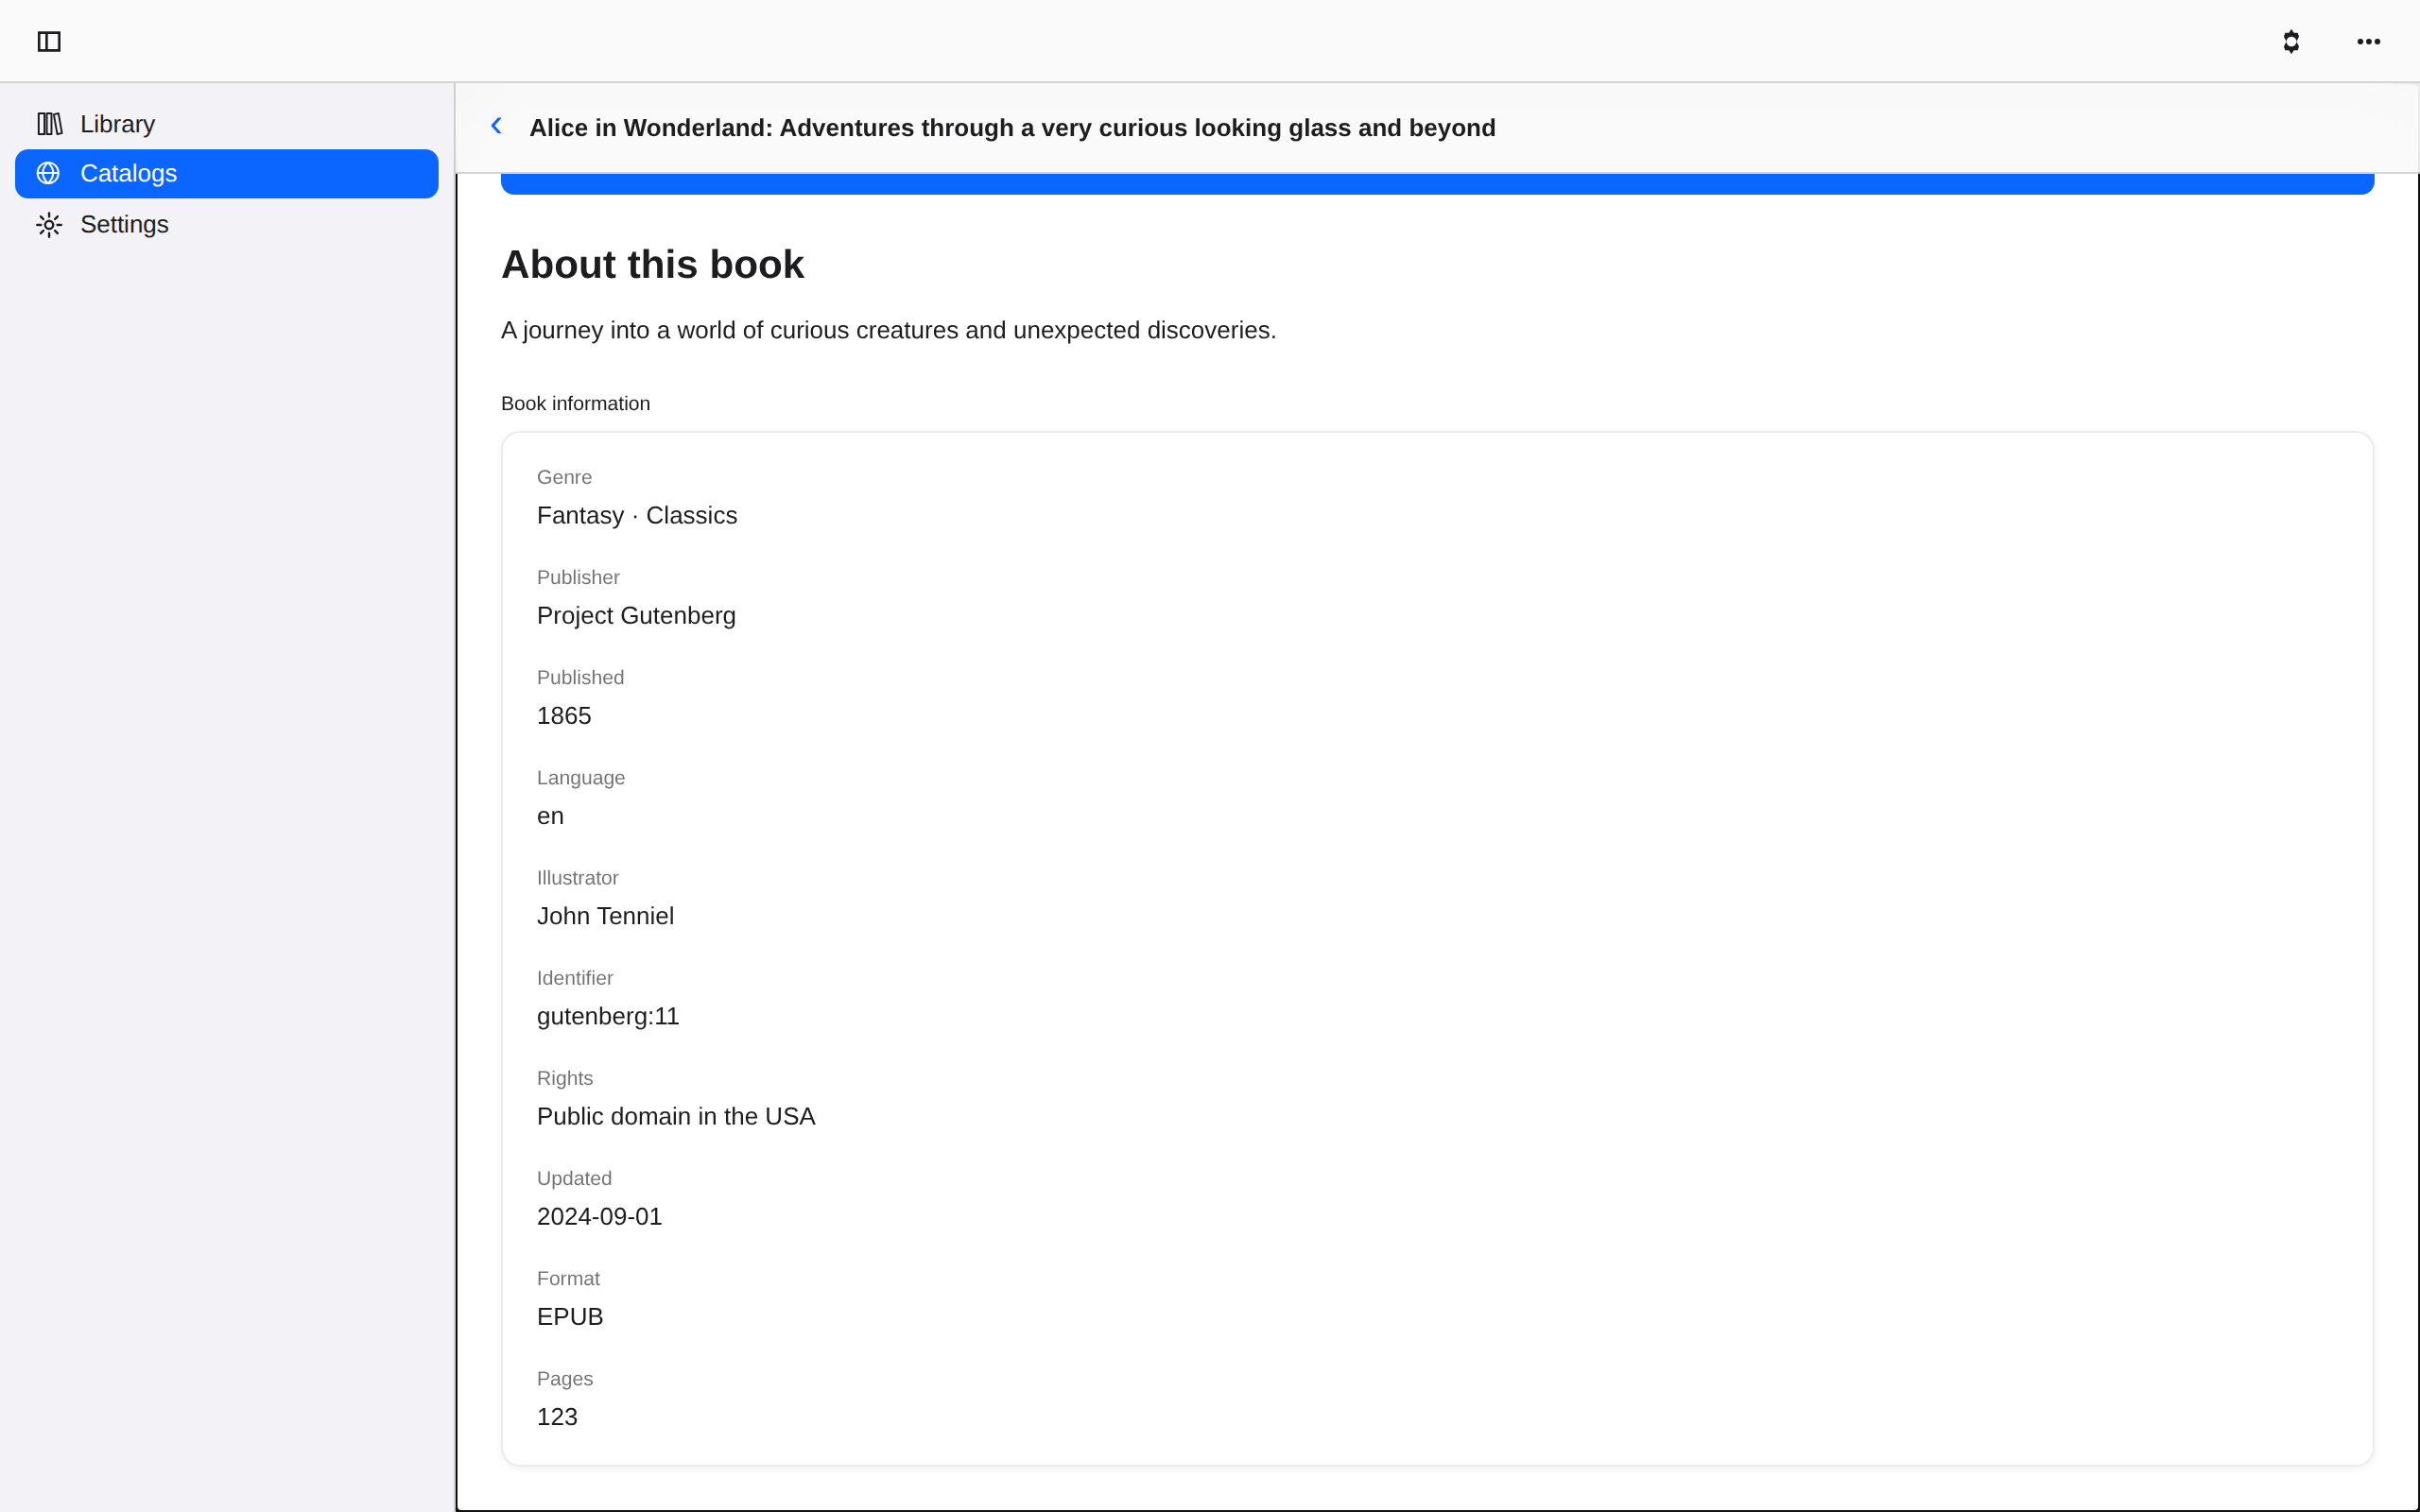Click the genre value Fantasy · Classics
Image resolution: width=2420 pixels, height=1512 pixels.
637,515
